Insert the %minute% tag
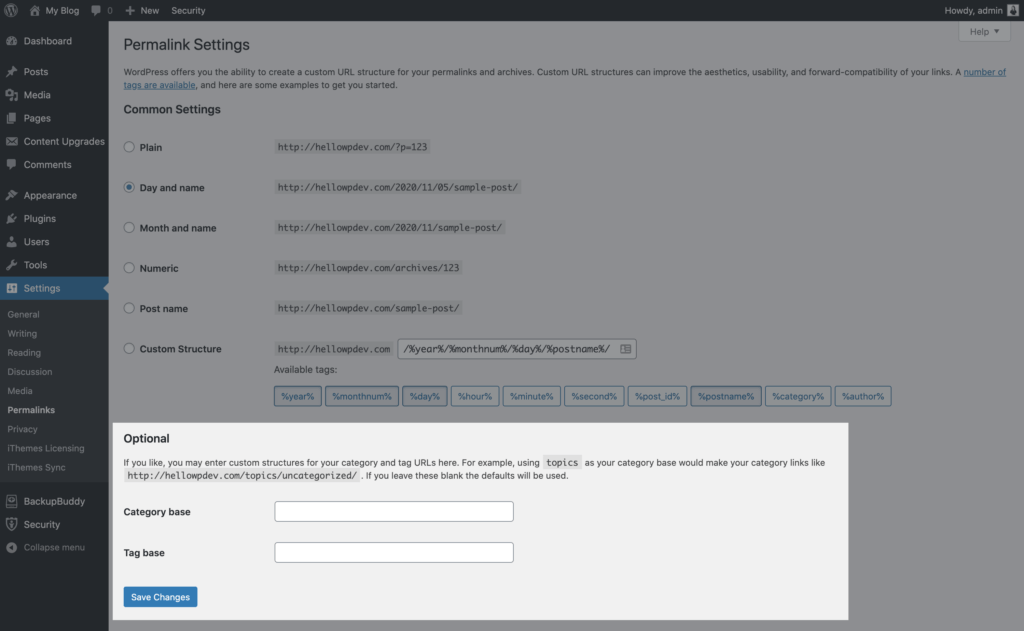 [532, 396]
